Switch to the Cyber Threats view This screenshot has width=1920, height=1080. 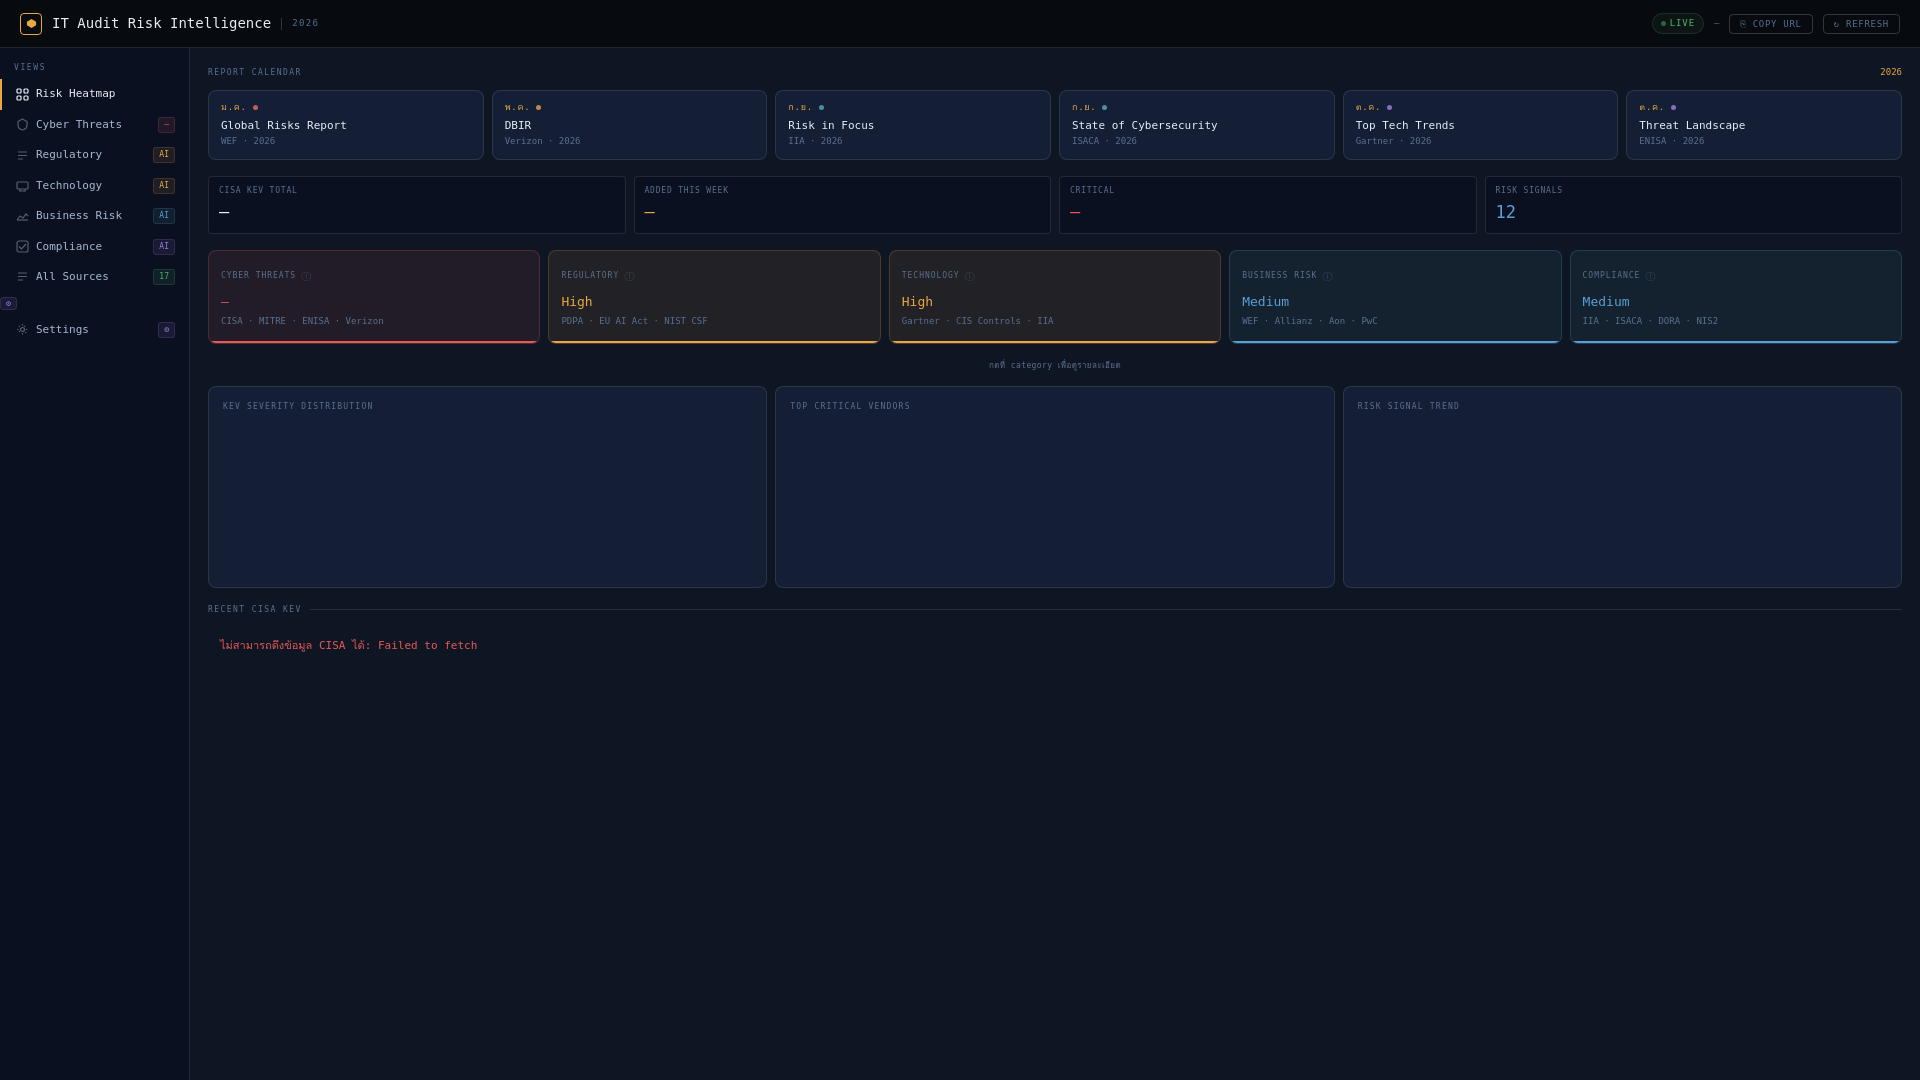95,125
